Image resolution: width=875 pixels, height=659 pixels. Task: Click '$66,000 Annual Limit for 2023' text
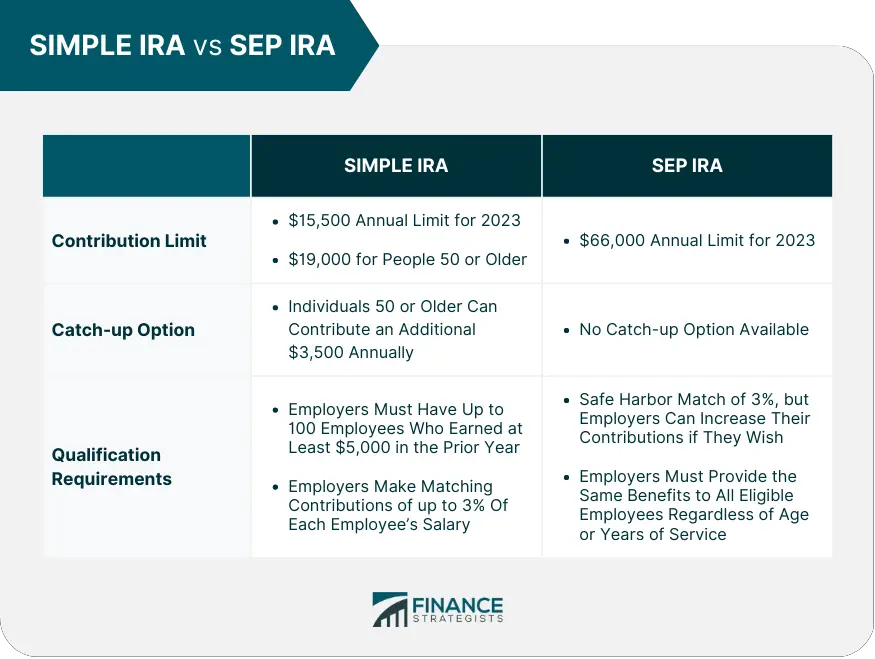coord(697,240)
